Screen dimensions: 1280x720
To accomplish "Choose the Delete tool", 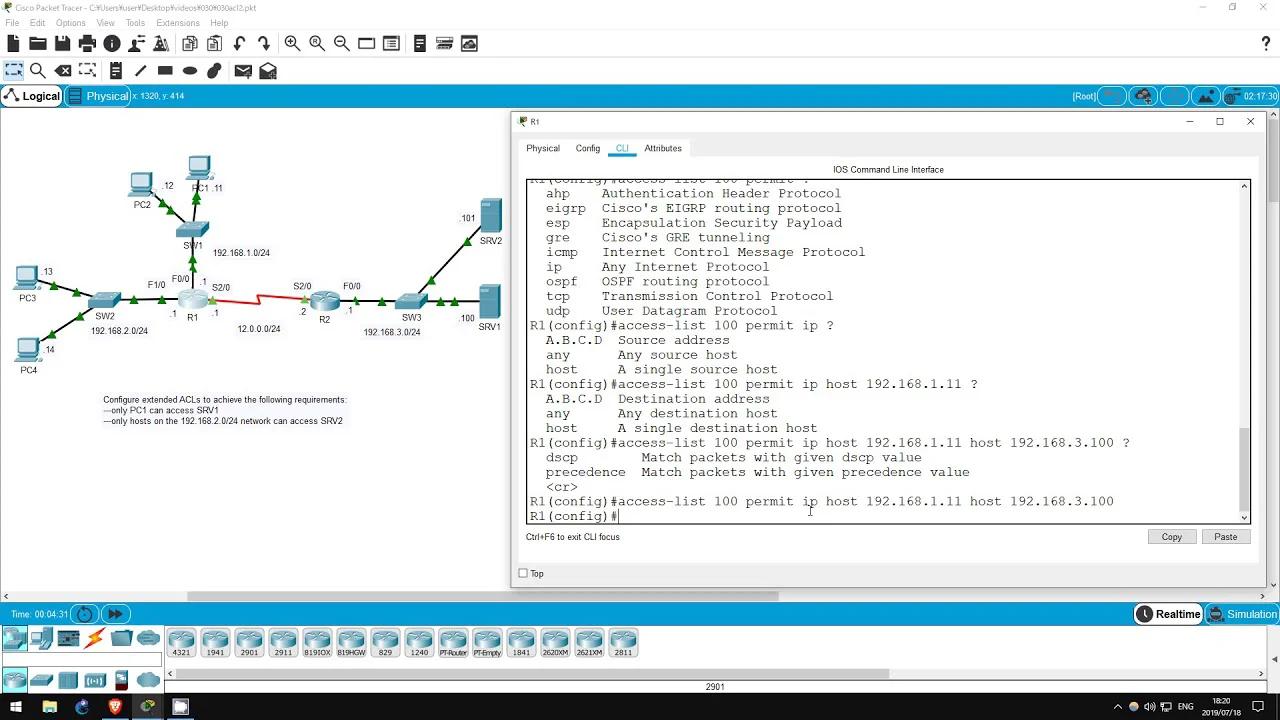I will click(63, 70).
